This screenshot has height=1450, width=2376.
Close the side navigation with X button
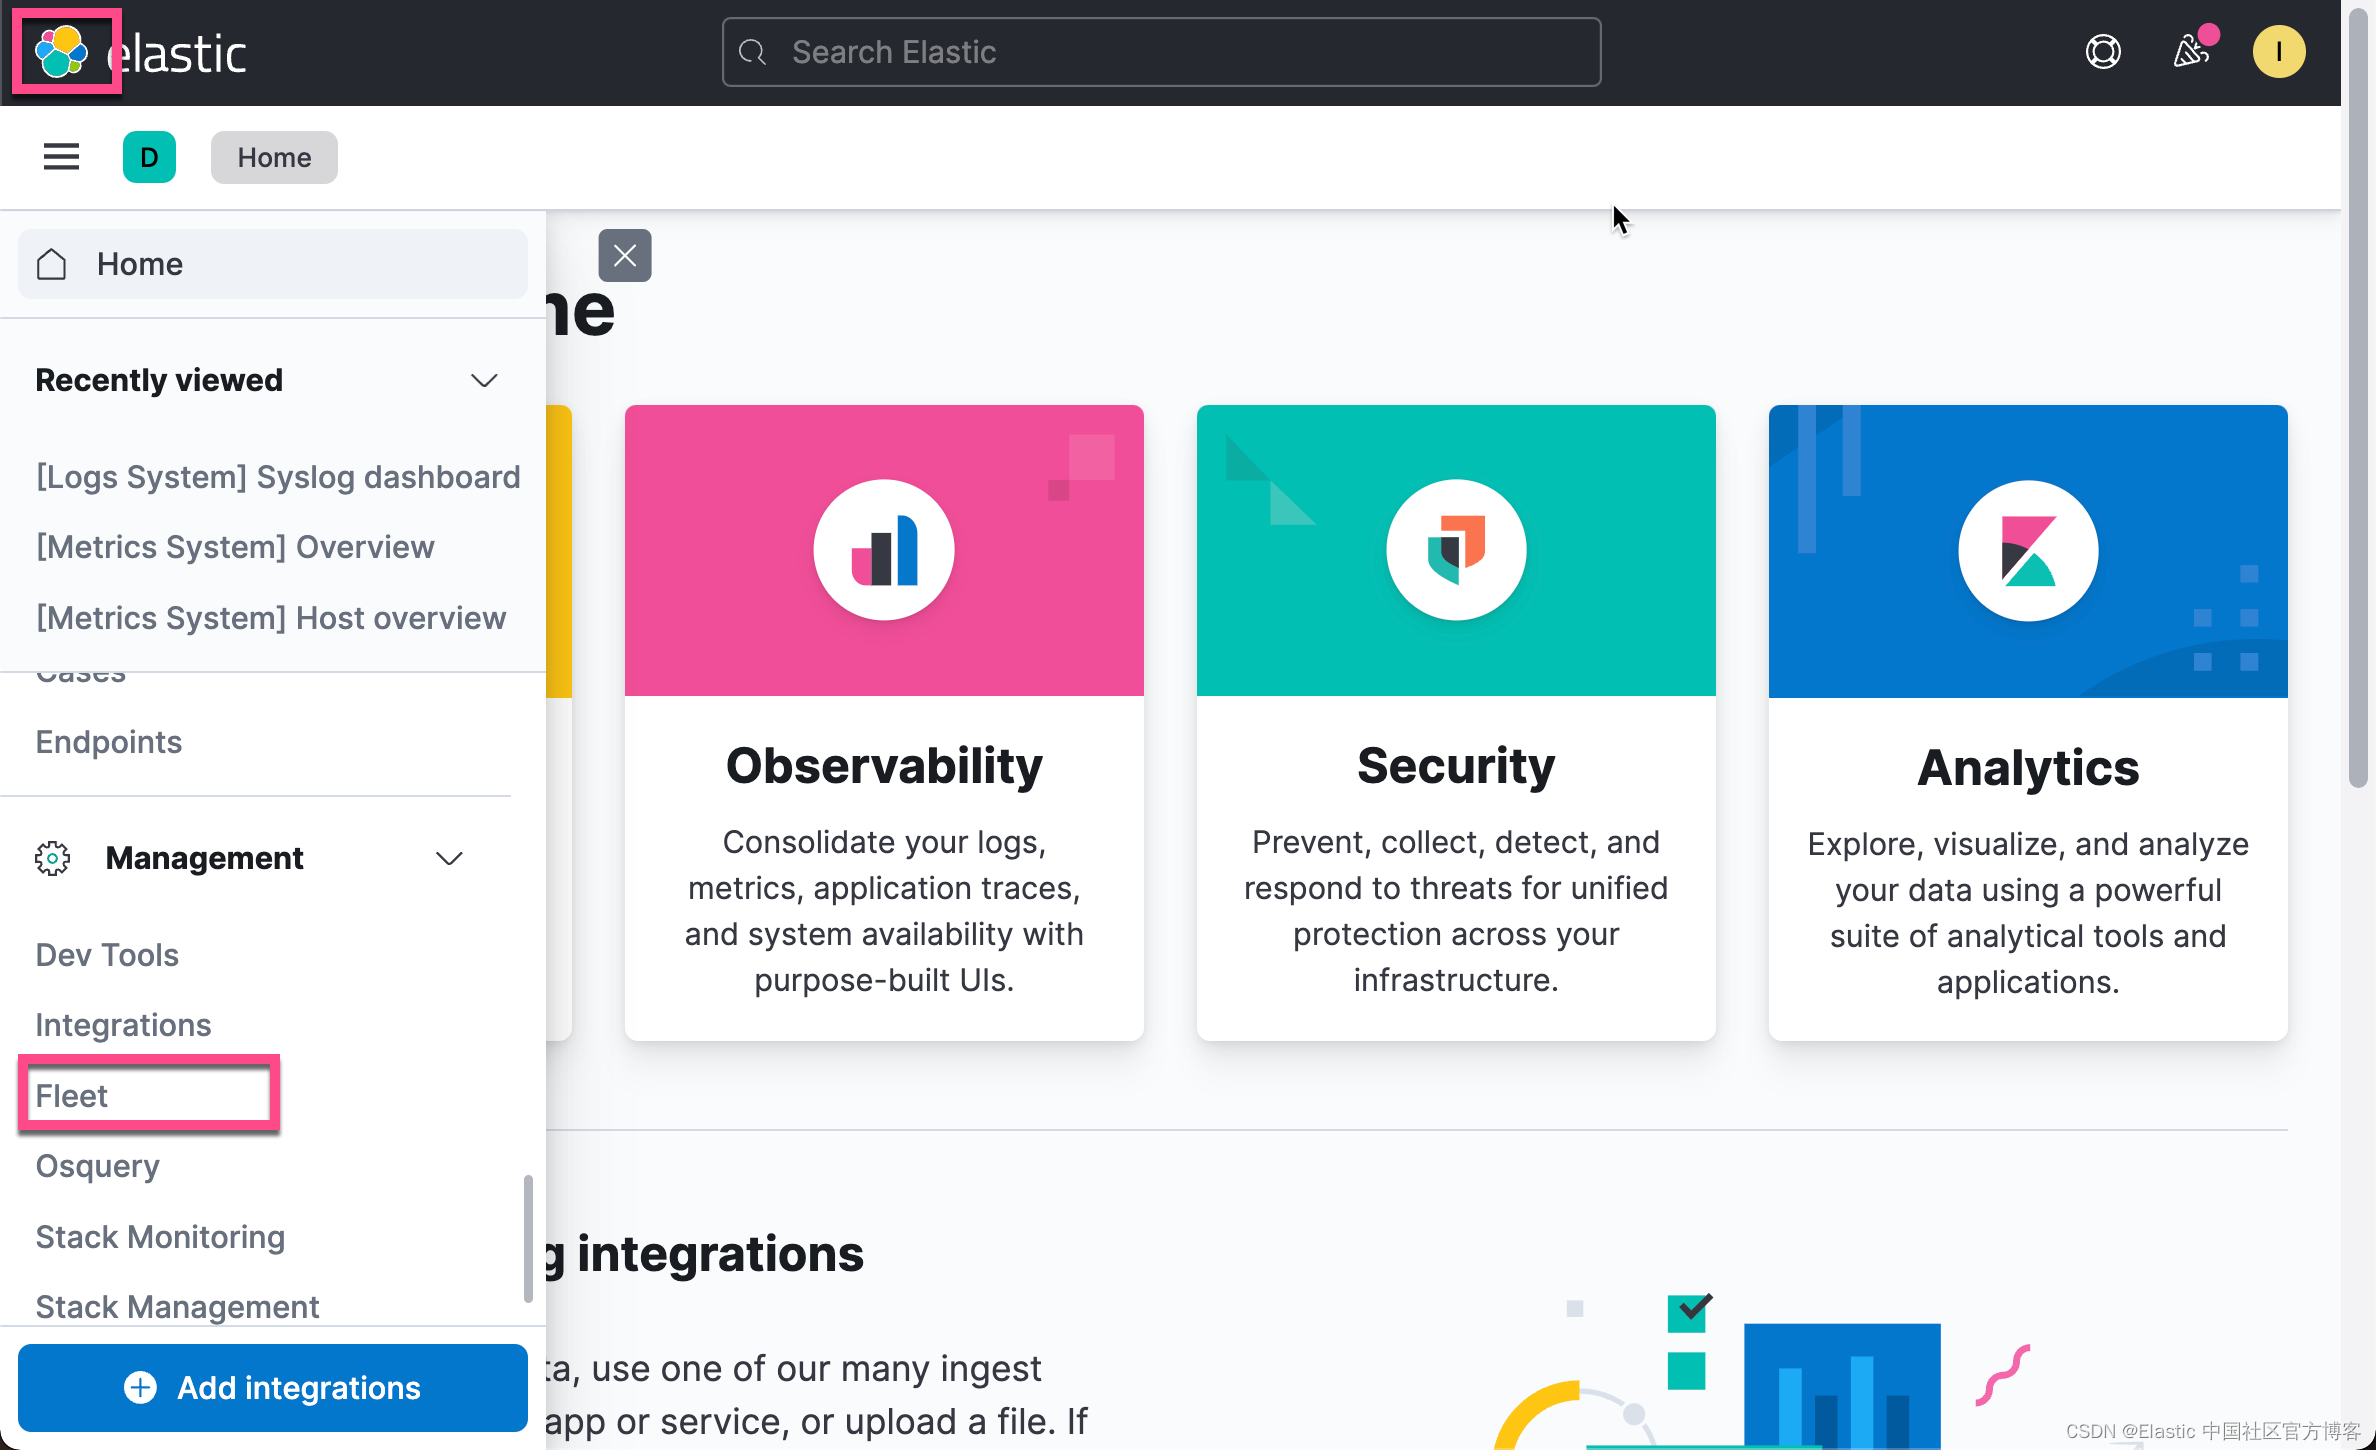pyautogui.click(x=625, y=256)
